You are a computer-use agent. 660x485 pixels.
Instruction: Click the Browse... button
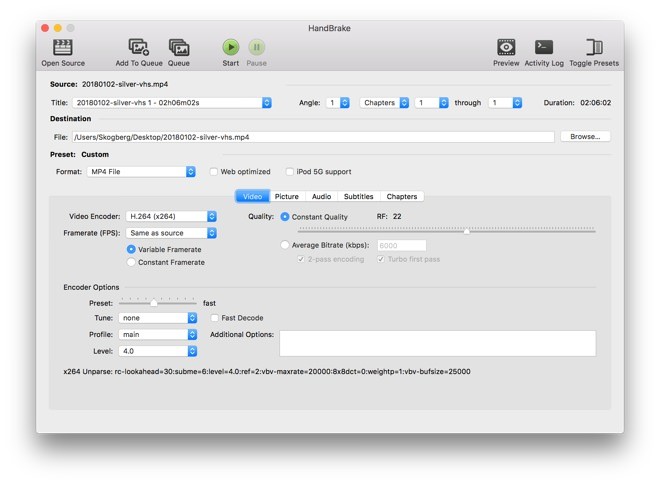pyautogui.click(x=585, y=137)
